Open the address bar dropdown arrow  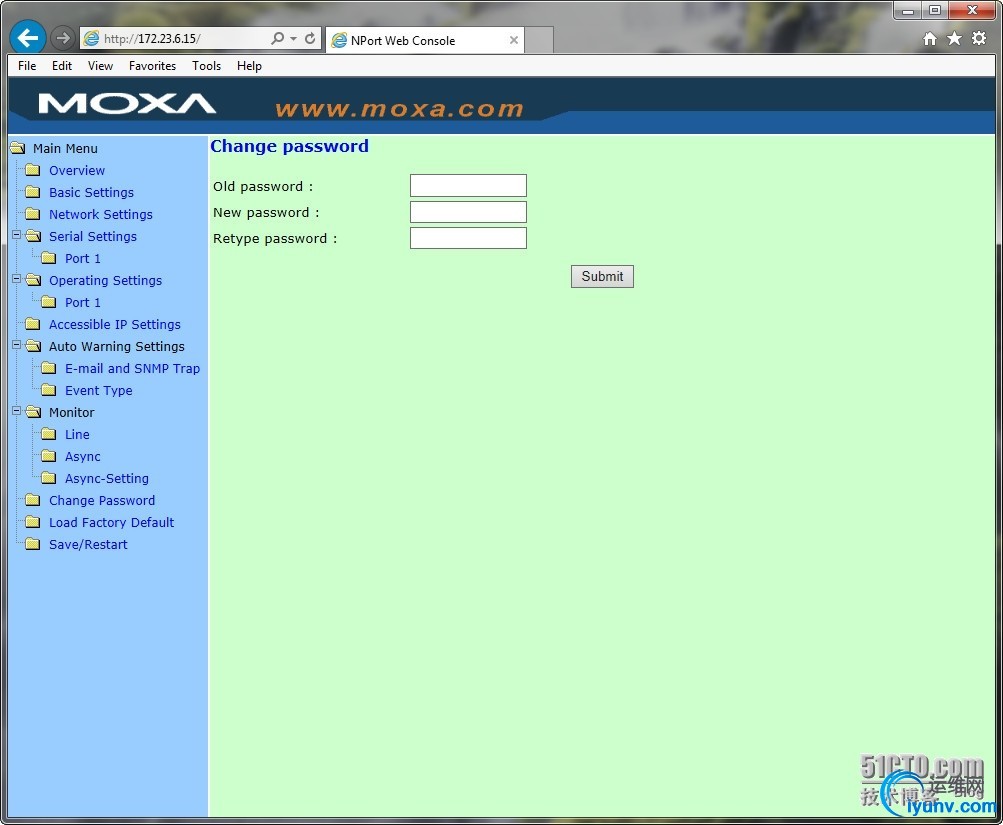pyautogui.click(x=294, y=38)
